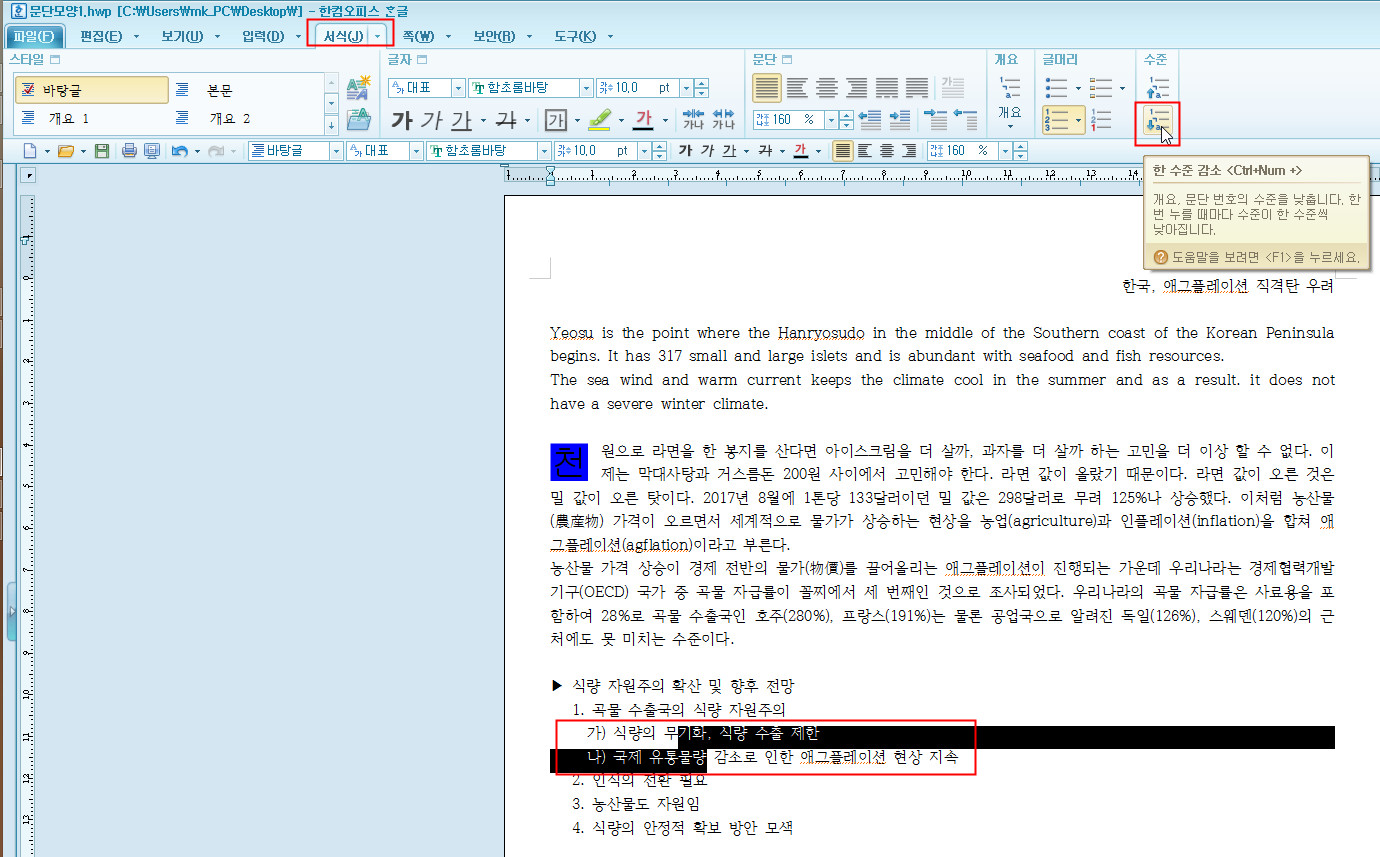The width and height of the screenshot is (1380, 857).
Task: Open the 함초롬바탕 font dropdown in the ribbon
Action: [585, 88]
